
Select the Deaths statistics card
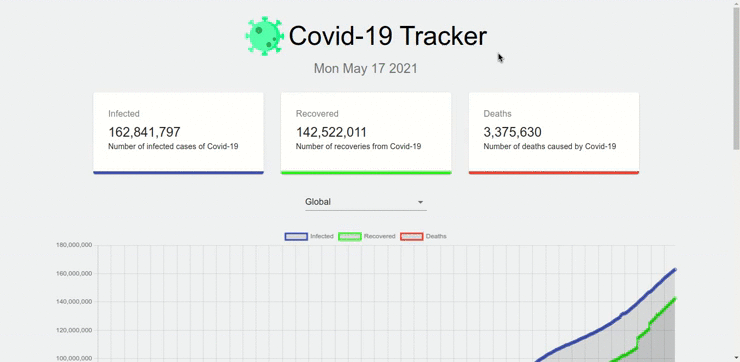click(x=554, y=133)
